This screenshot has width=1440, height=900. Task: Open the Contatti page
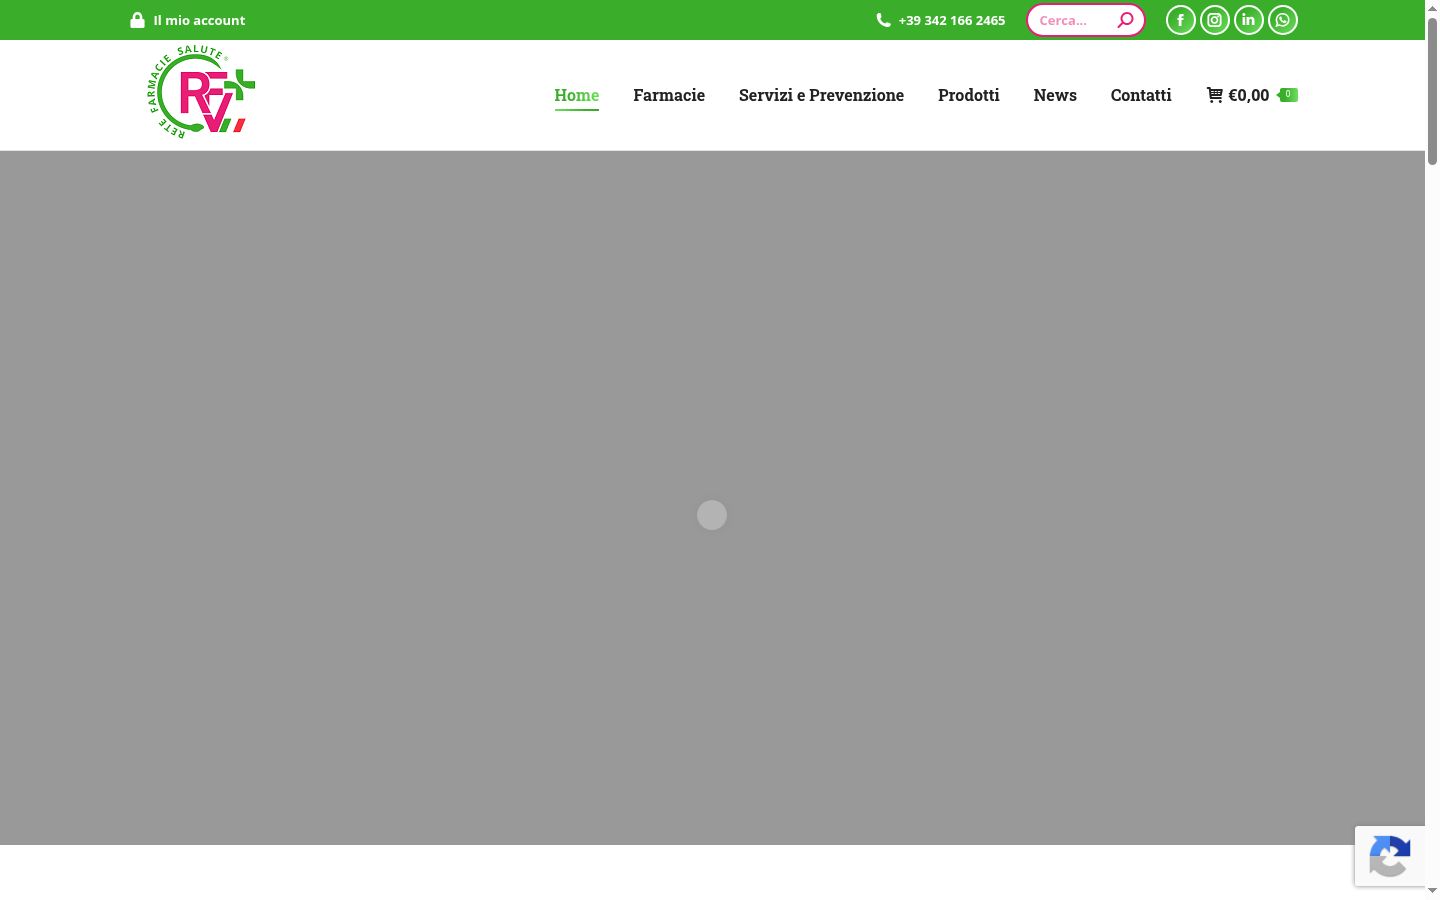(1141, 95)
